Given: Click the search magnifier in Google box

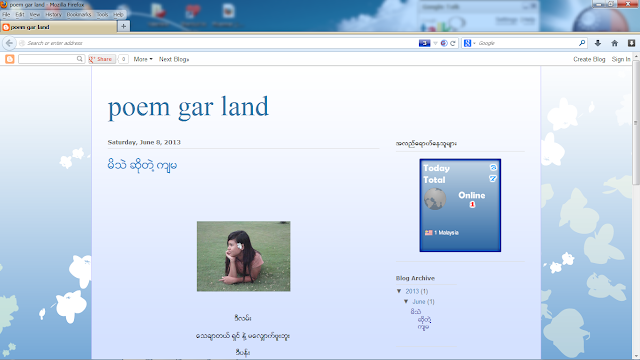Looking at the screenshot, I should [x=582, y=42].
